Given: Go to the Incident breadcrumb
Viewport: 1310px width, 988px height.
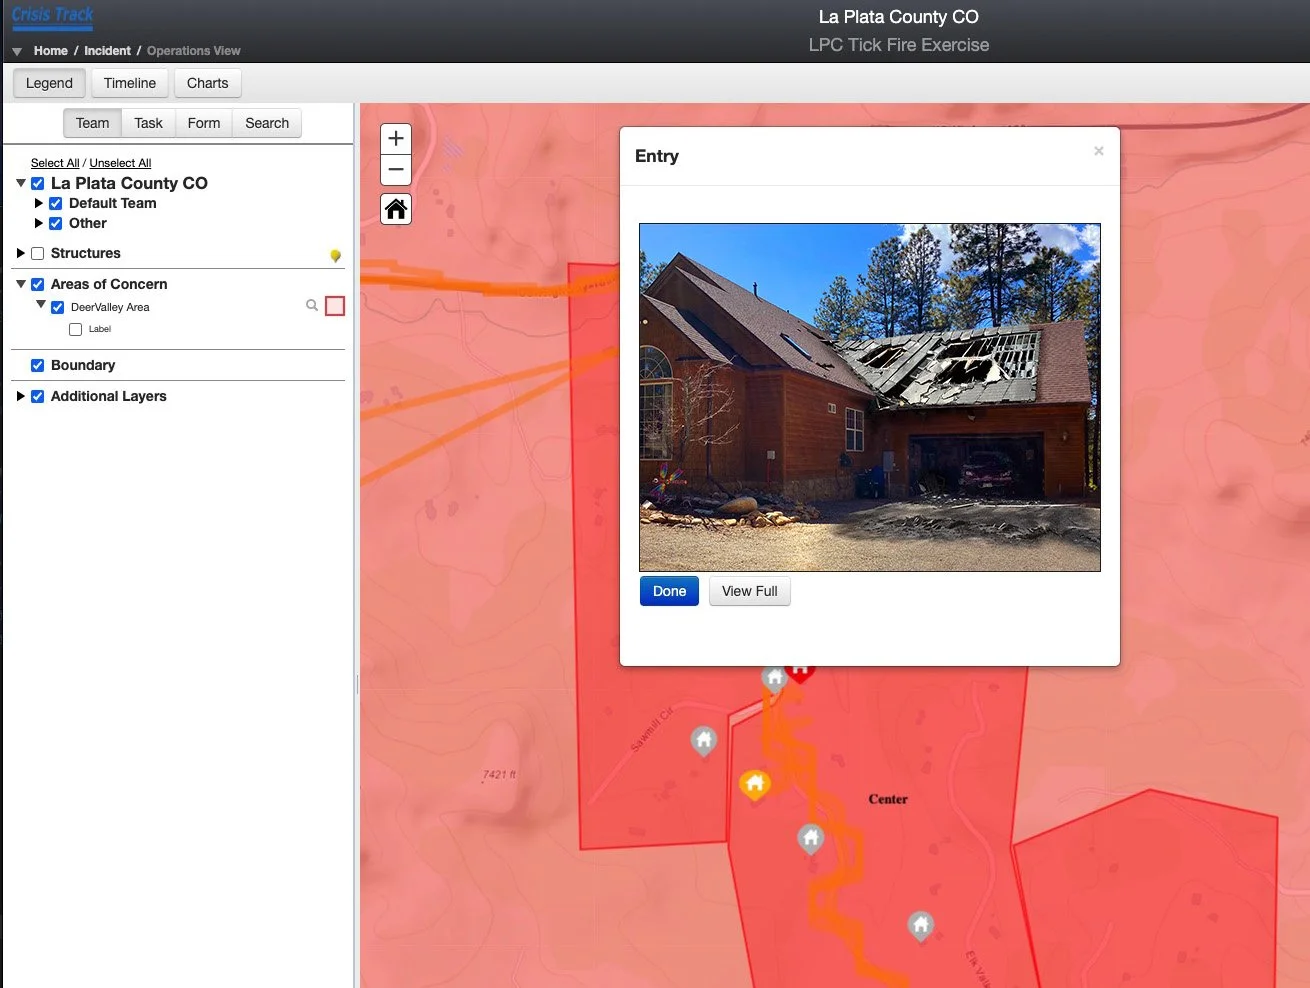Looking at the screenshot, I should 107,51.
